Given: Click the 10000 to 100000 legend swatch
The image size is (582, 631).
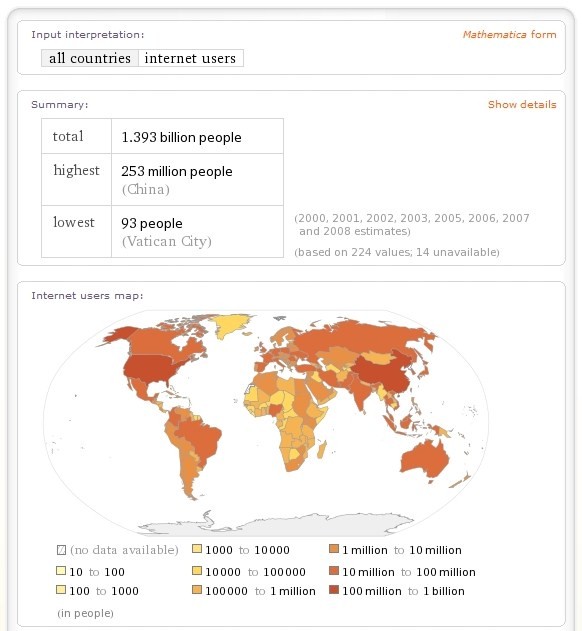Looking at the screenshot, I should point(197,571).
